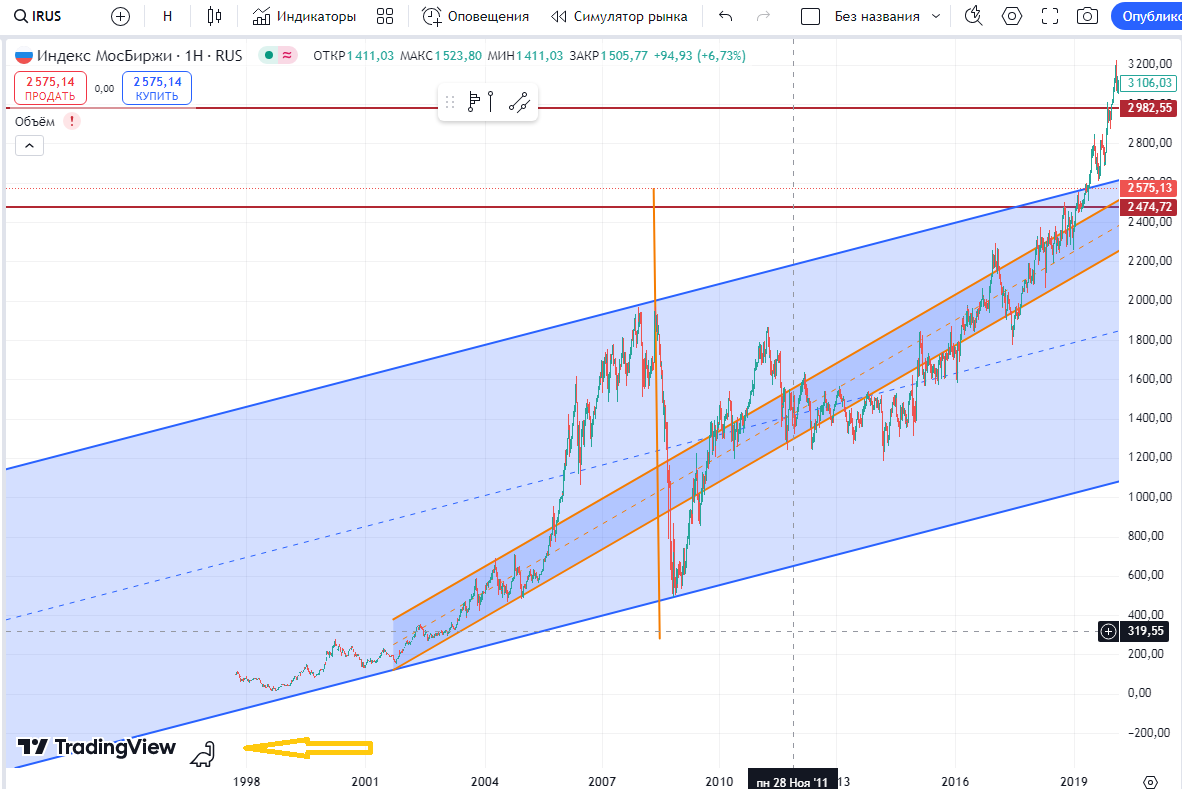The height and width of the screenshot is (789, 1182).
Task: Open quick search lightning magnifier icon
Action: coord(974,16)
